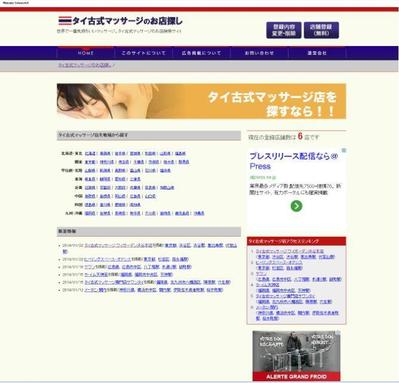Click 関内駅 link in news list
Viewport: 399px width, 383px height.
pos(164,290)
